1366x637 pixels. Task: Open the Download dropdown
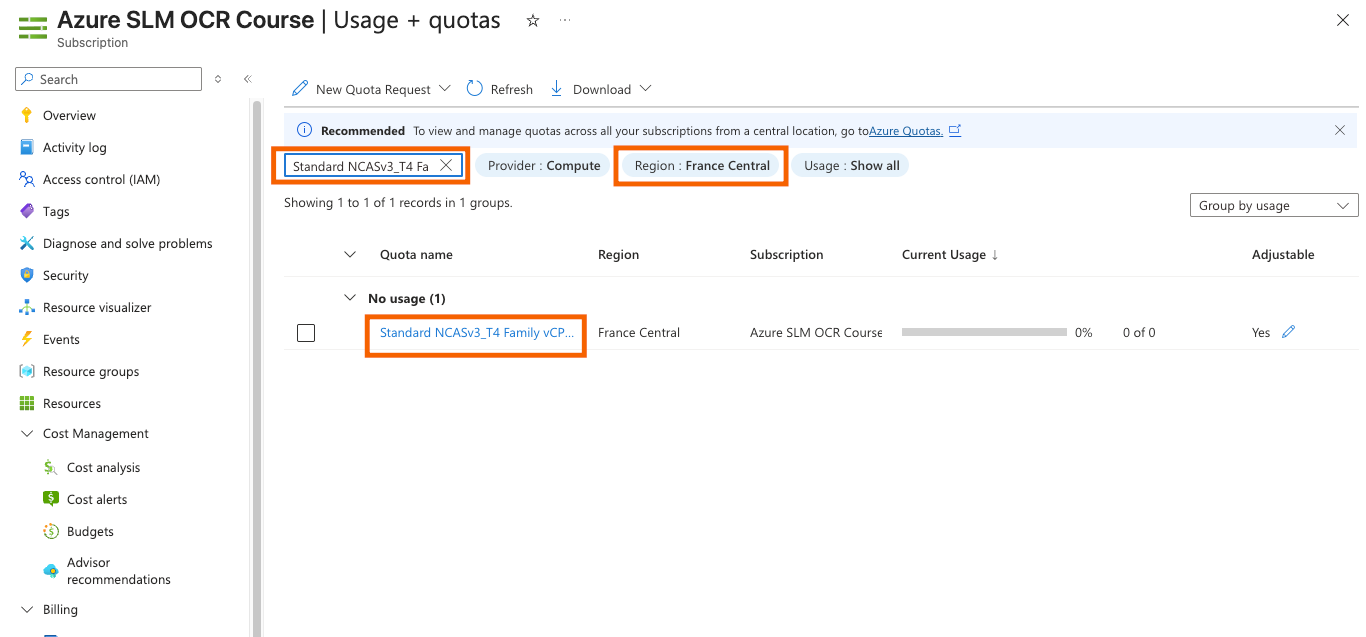click(601, 89)
